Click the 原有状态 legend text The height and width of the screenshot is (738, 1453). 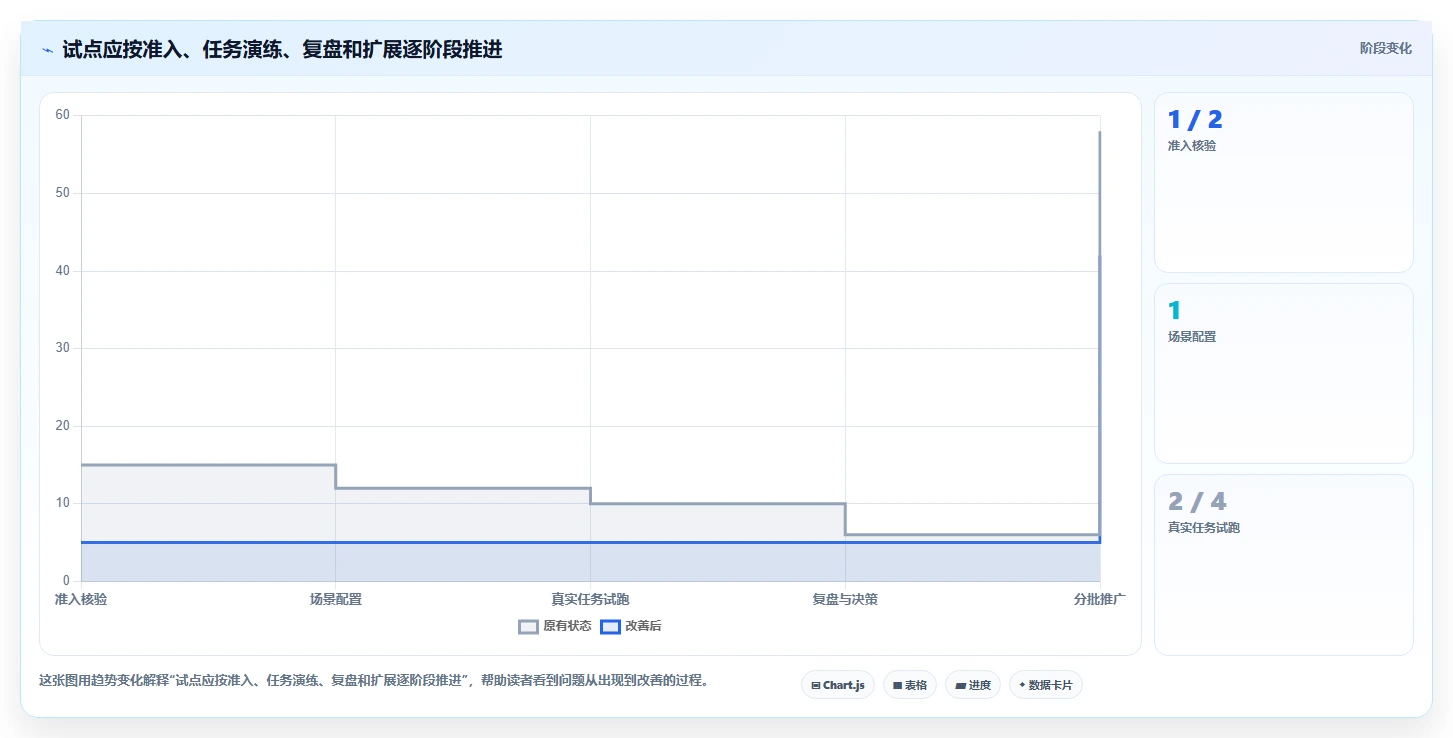point(567,627)
